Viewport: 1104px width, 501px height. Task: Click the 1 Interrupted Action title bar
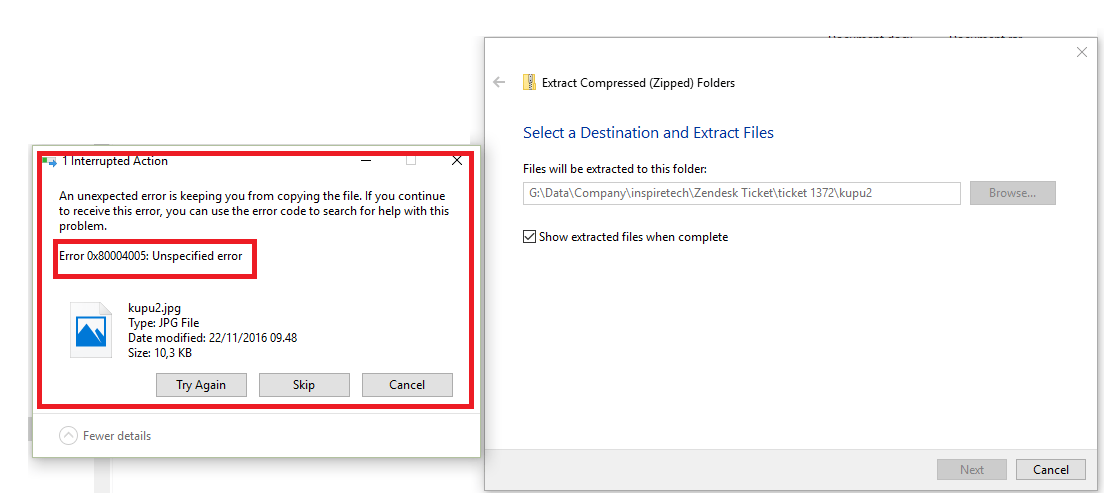(200, 161)
